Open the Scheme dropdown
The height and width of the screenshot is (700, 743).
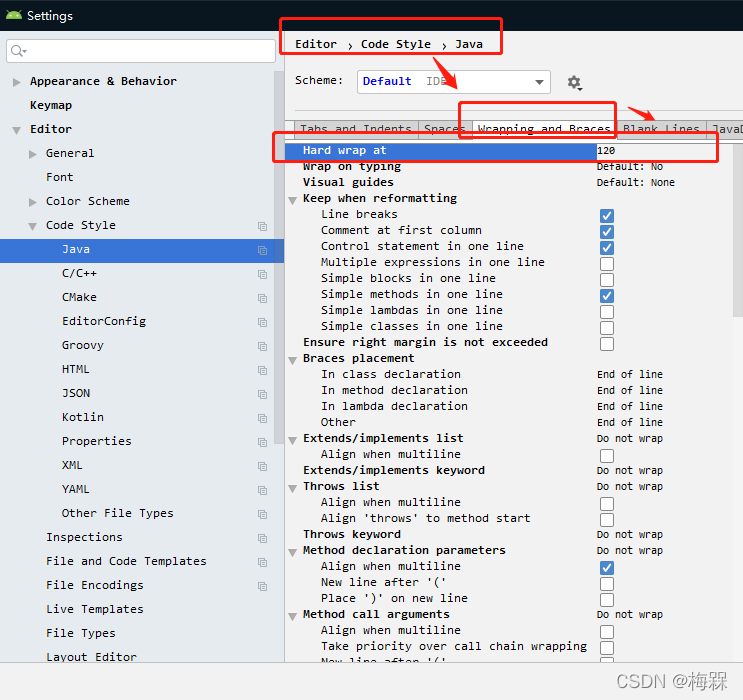(x=453, y=82)
